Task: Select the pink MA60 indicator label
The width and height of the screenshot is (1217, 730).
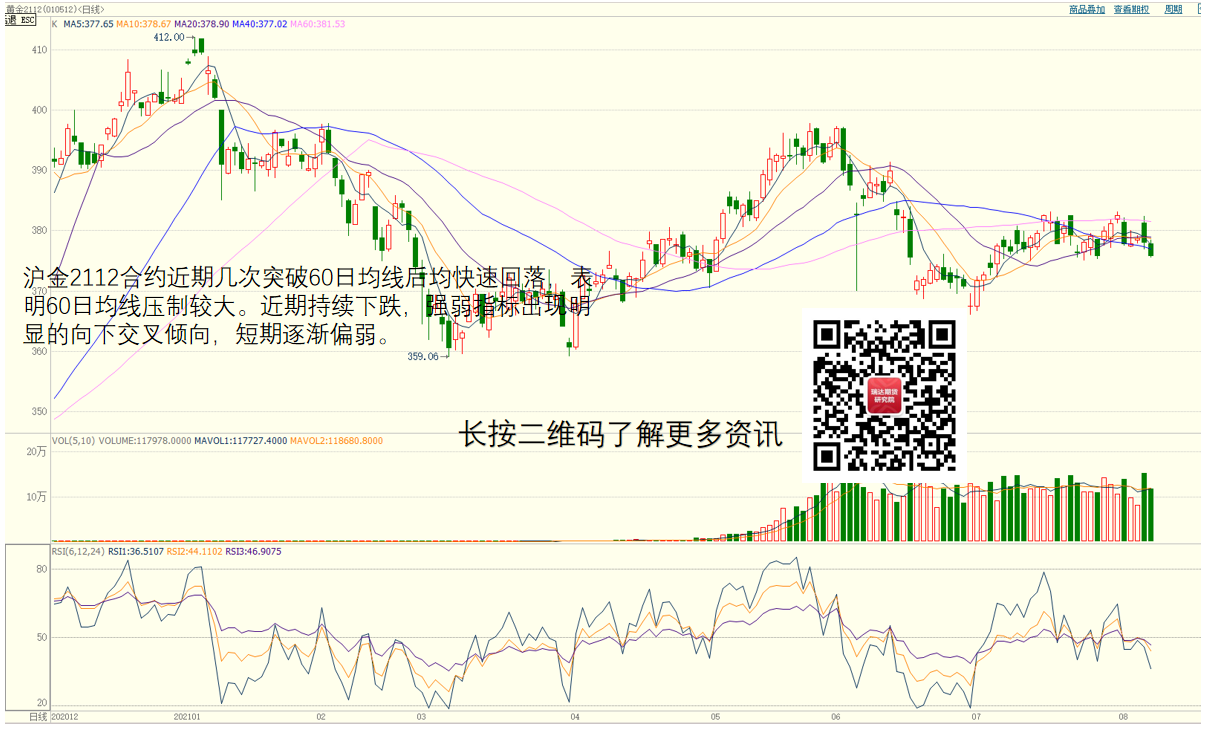Action: tap(317, 23)
